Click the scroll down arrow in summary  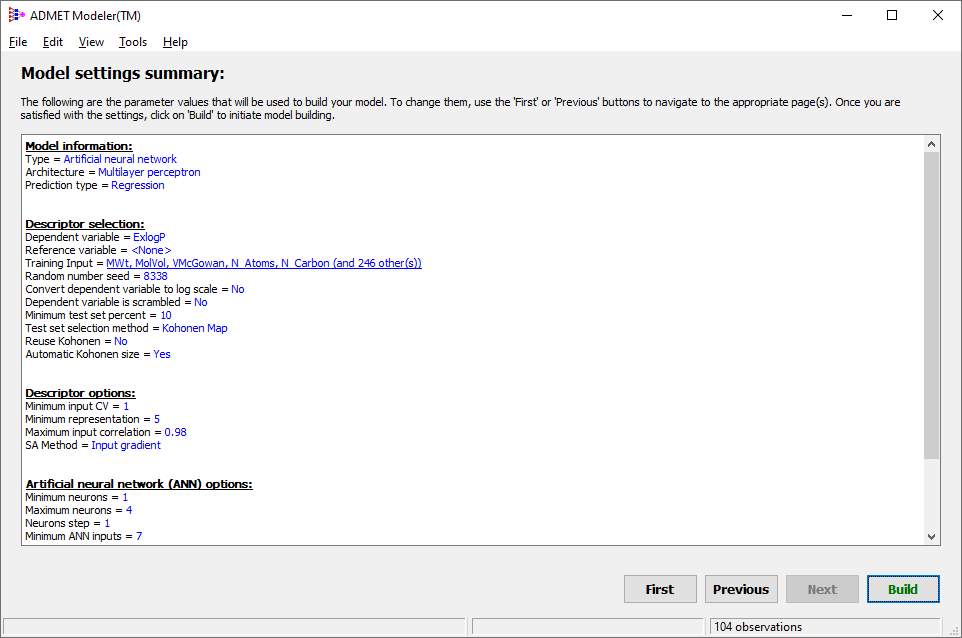[931, 536]
